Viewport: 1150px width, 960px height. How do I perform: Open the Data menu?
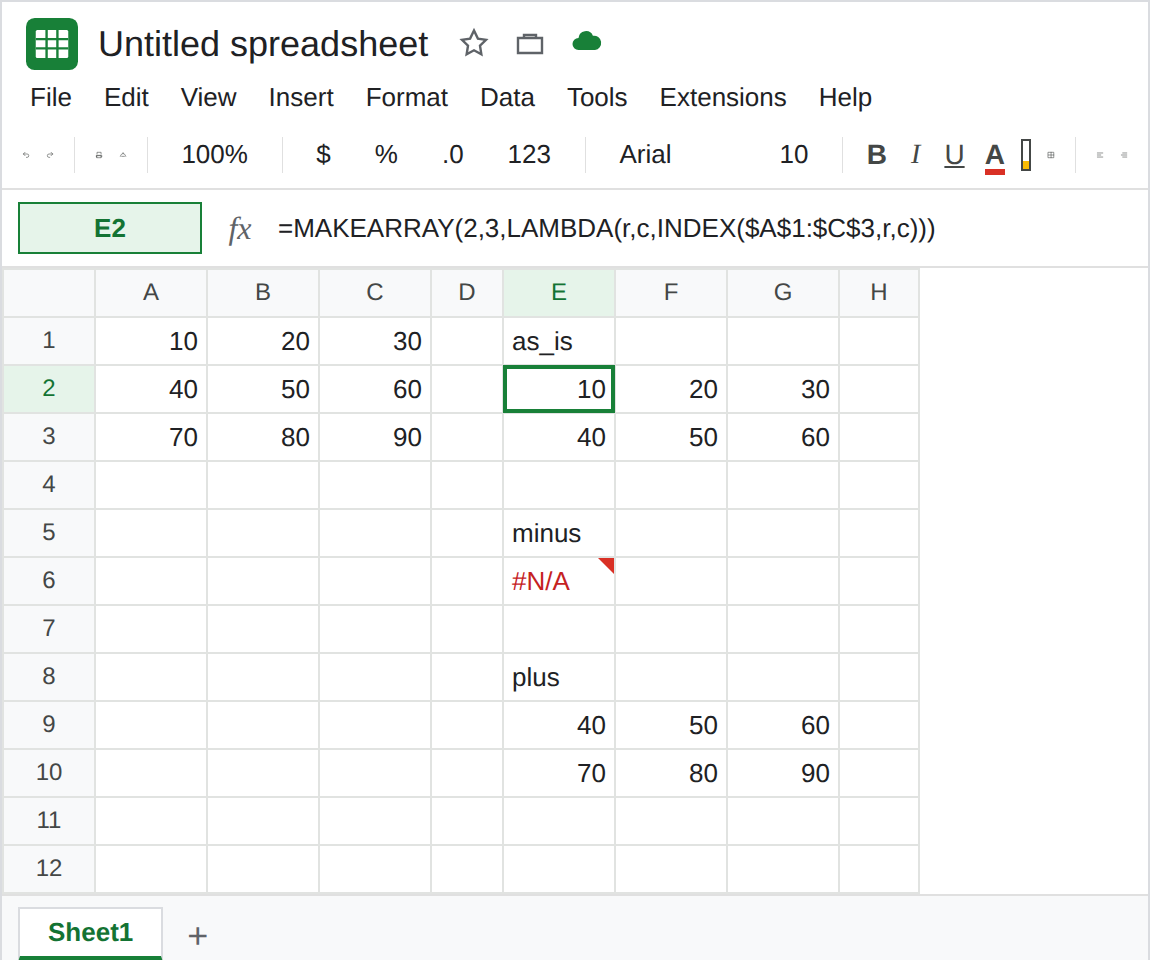[x=507, y=97]
